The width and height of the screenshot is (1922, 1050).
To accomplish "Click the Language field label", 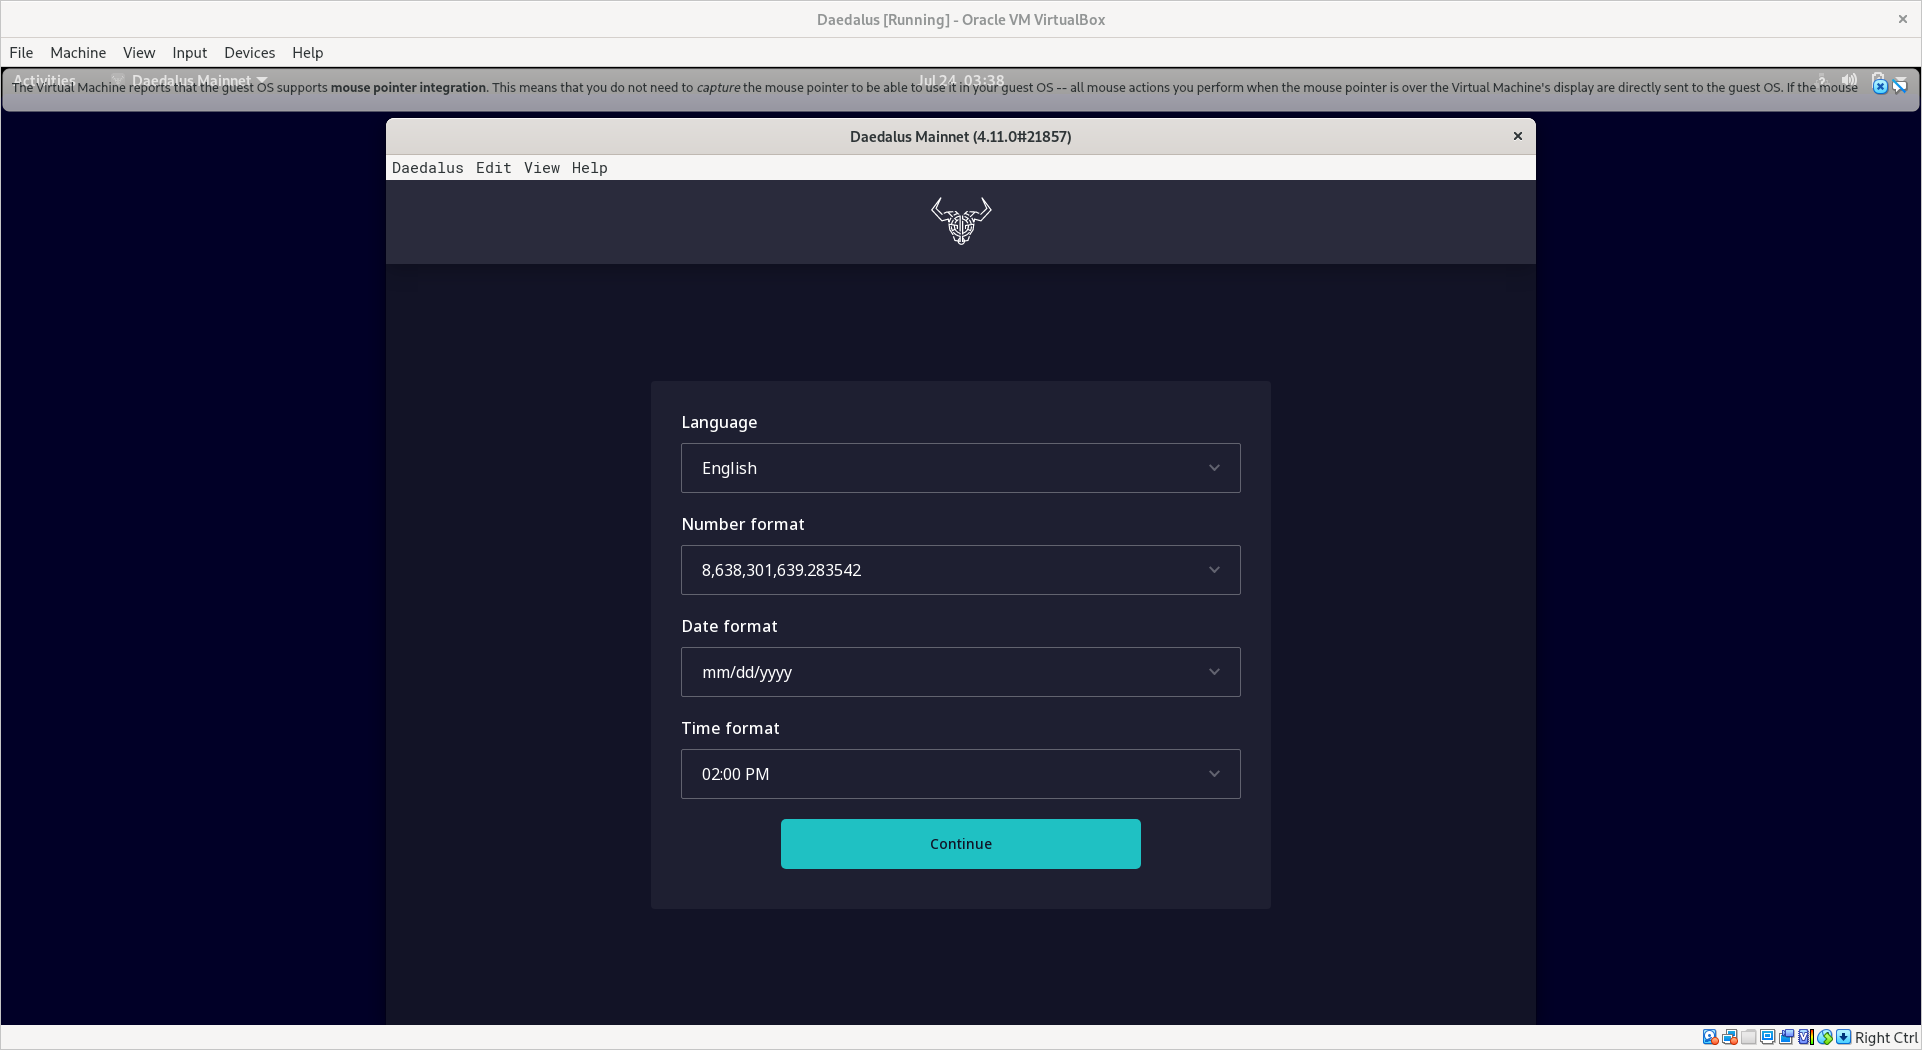I will point(719,422).
